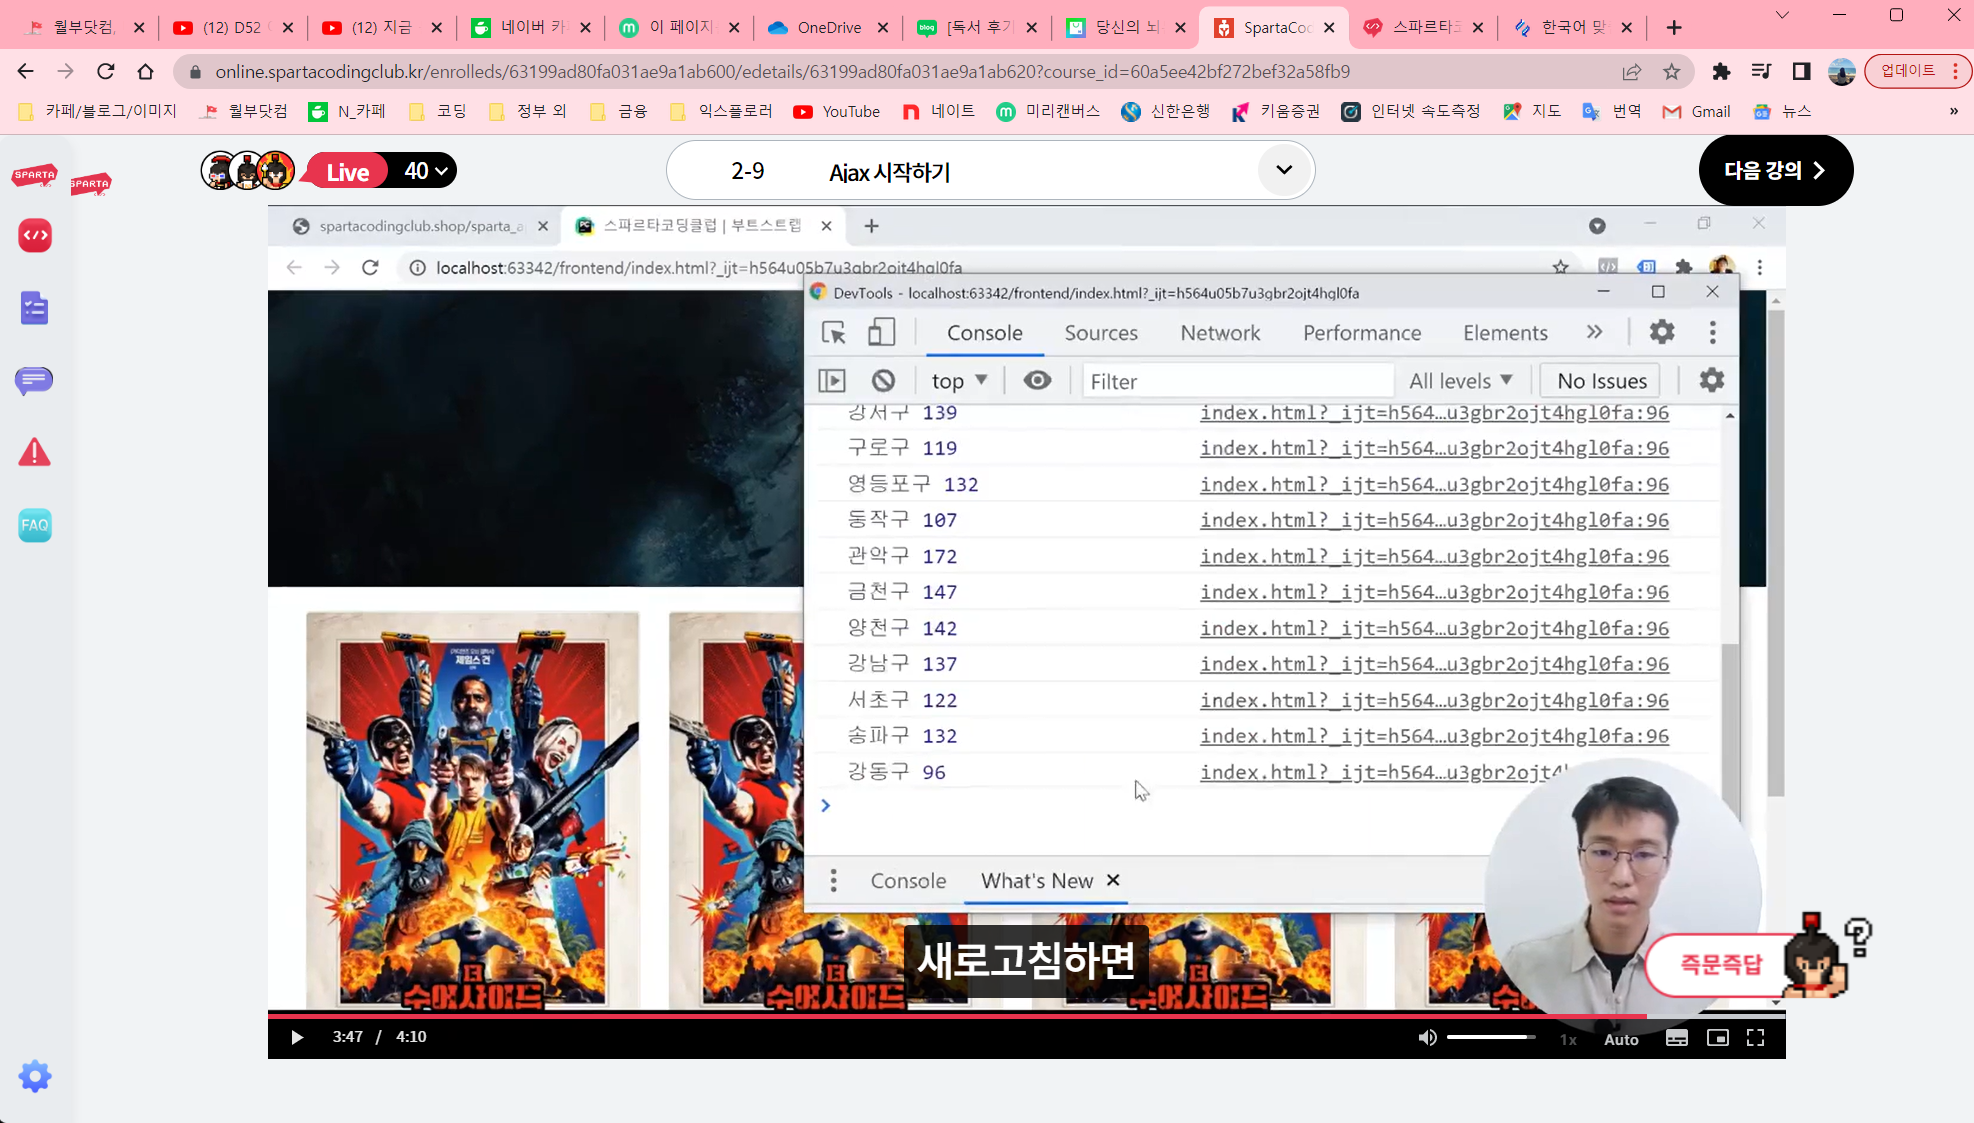Open the chat bubble sidebar icon
This screenshot has width=1974, height=1123.
pyautogui.click(x=35, y=381)
